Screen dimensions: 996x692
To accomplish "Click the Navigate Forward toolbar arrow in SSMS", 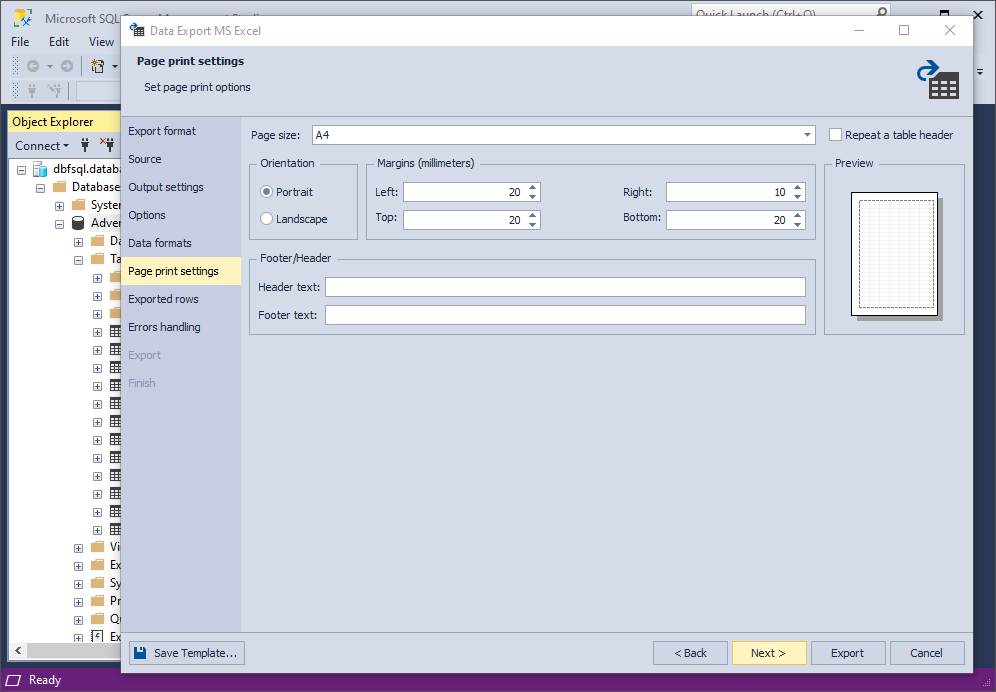I will 67,65.
